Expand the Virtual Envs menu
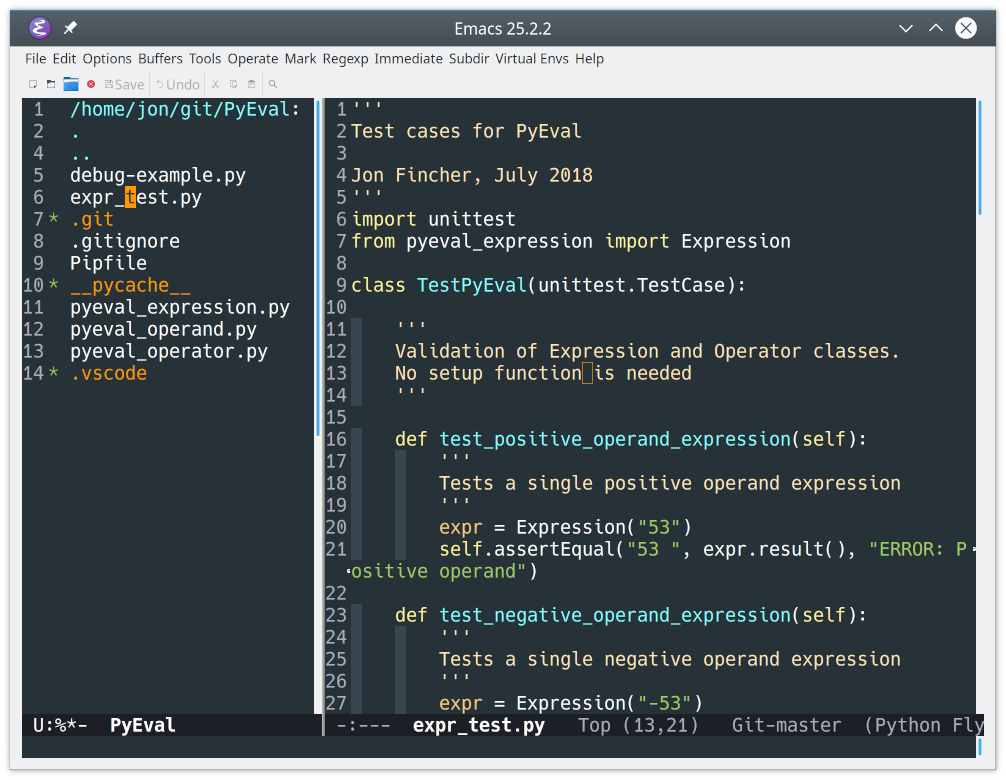Image resolution: width=1006 pixels, height=780 pixels. click(532, 59)
